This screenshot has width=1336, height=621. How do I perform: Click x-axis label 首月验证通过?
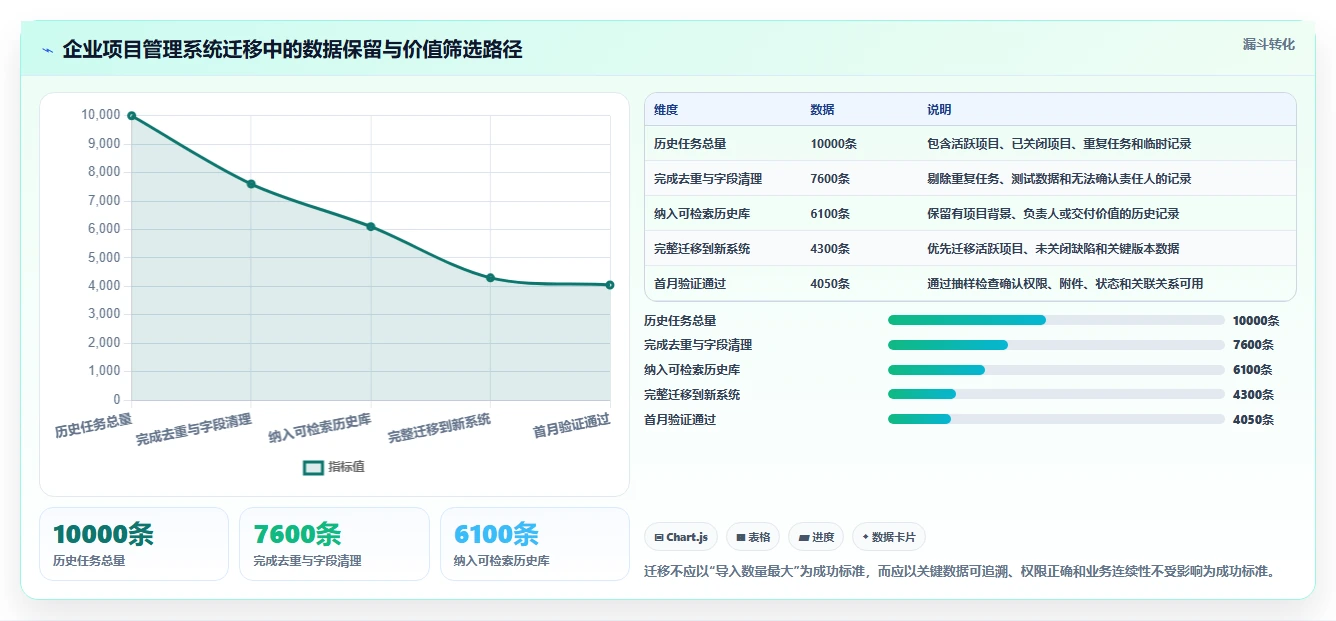click(x=571, y=426)
